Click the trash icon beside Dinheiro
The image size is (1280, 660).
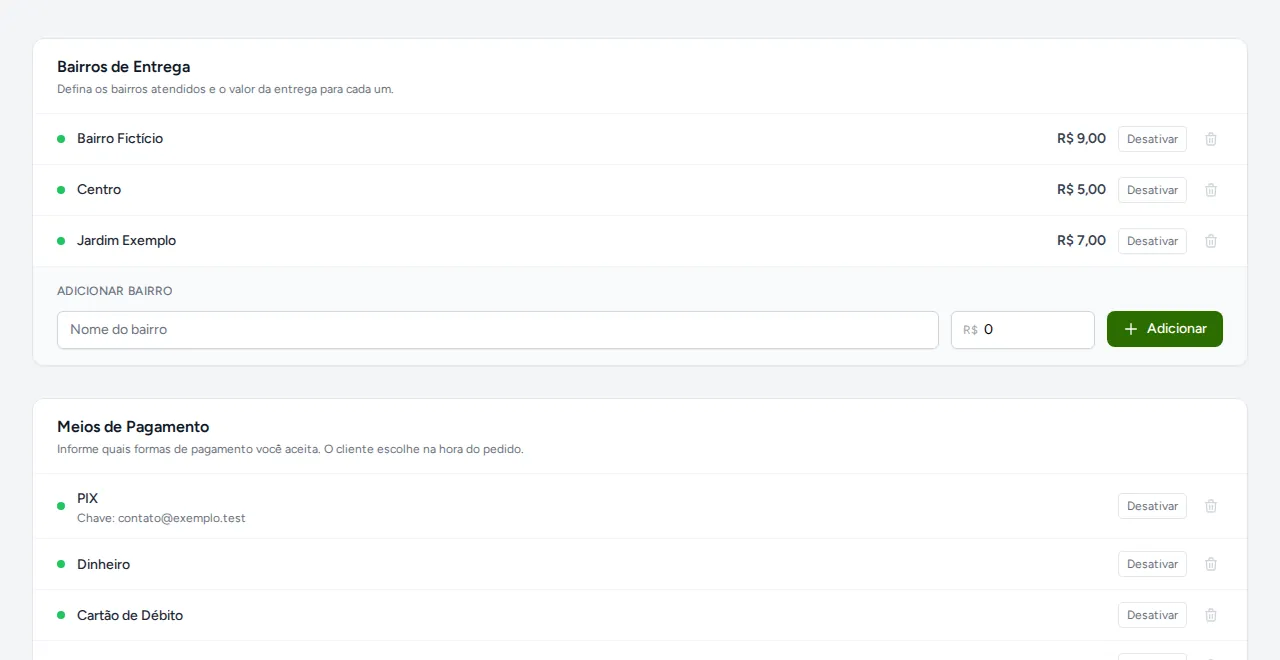click(x=1211, y=564)
